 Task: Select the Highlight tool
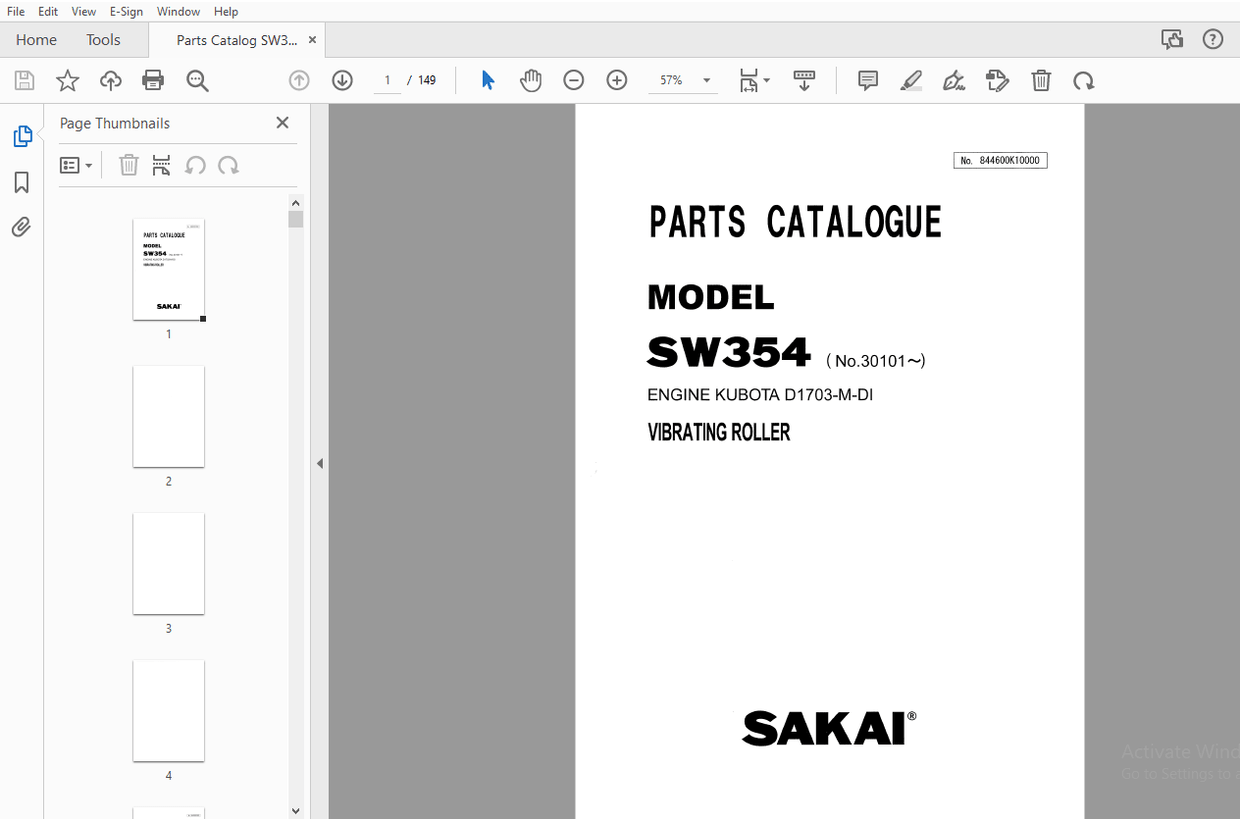click(x=911, y=80)
